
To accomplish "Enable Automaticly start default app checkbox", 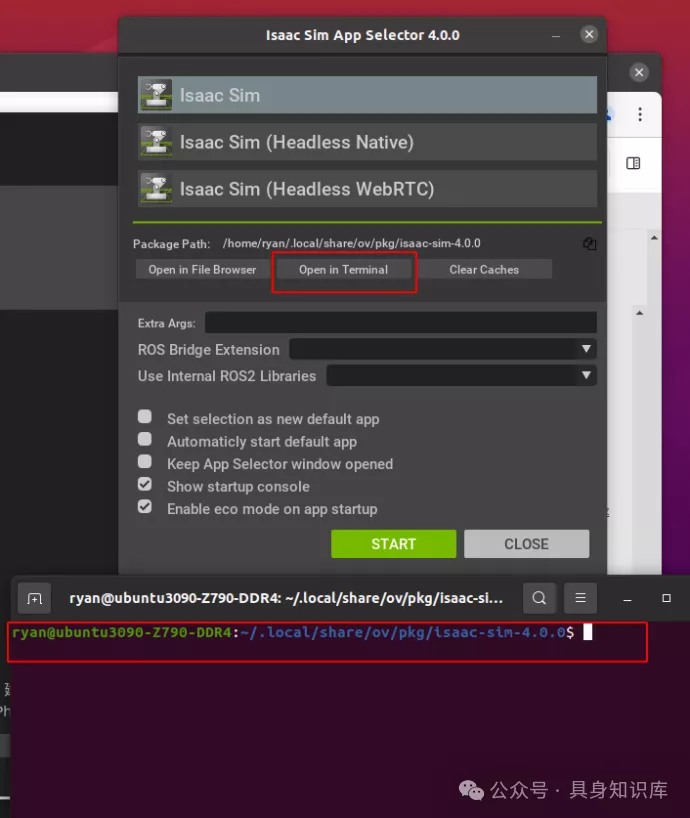I will 146,440.
